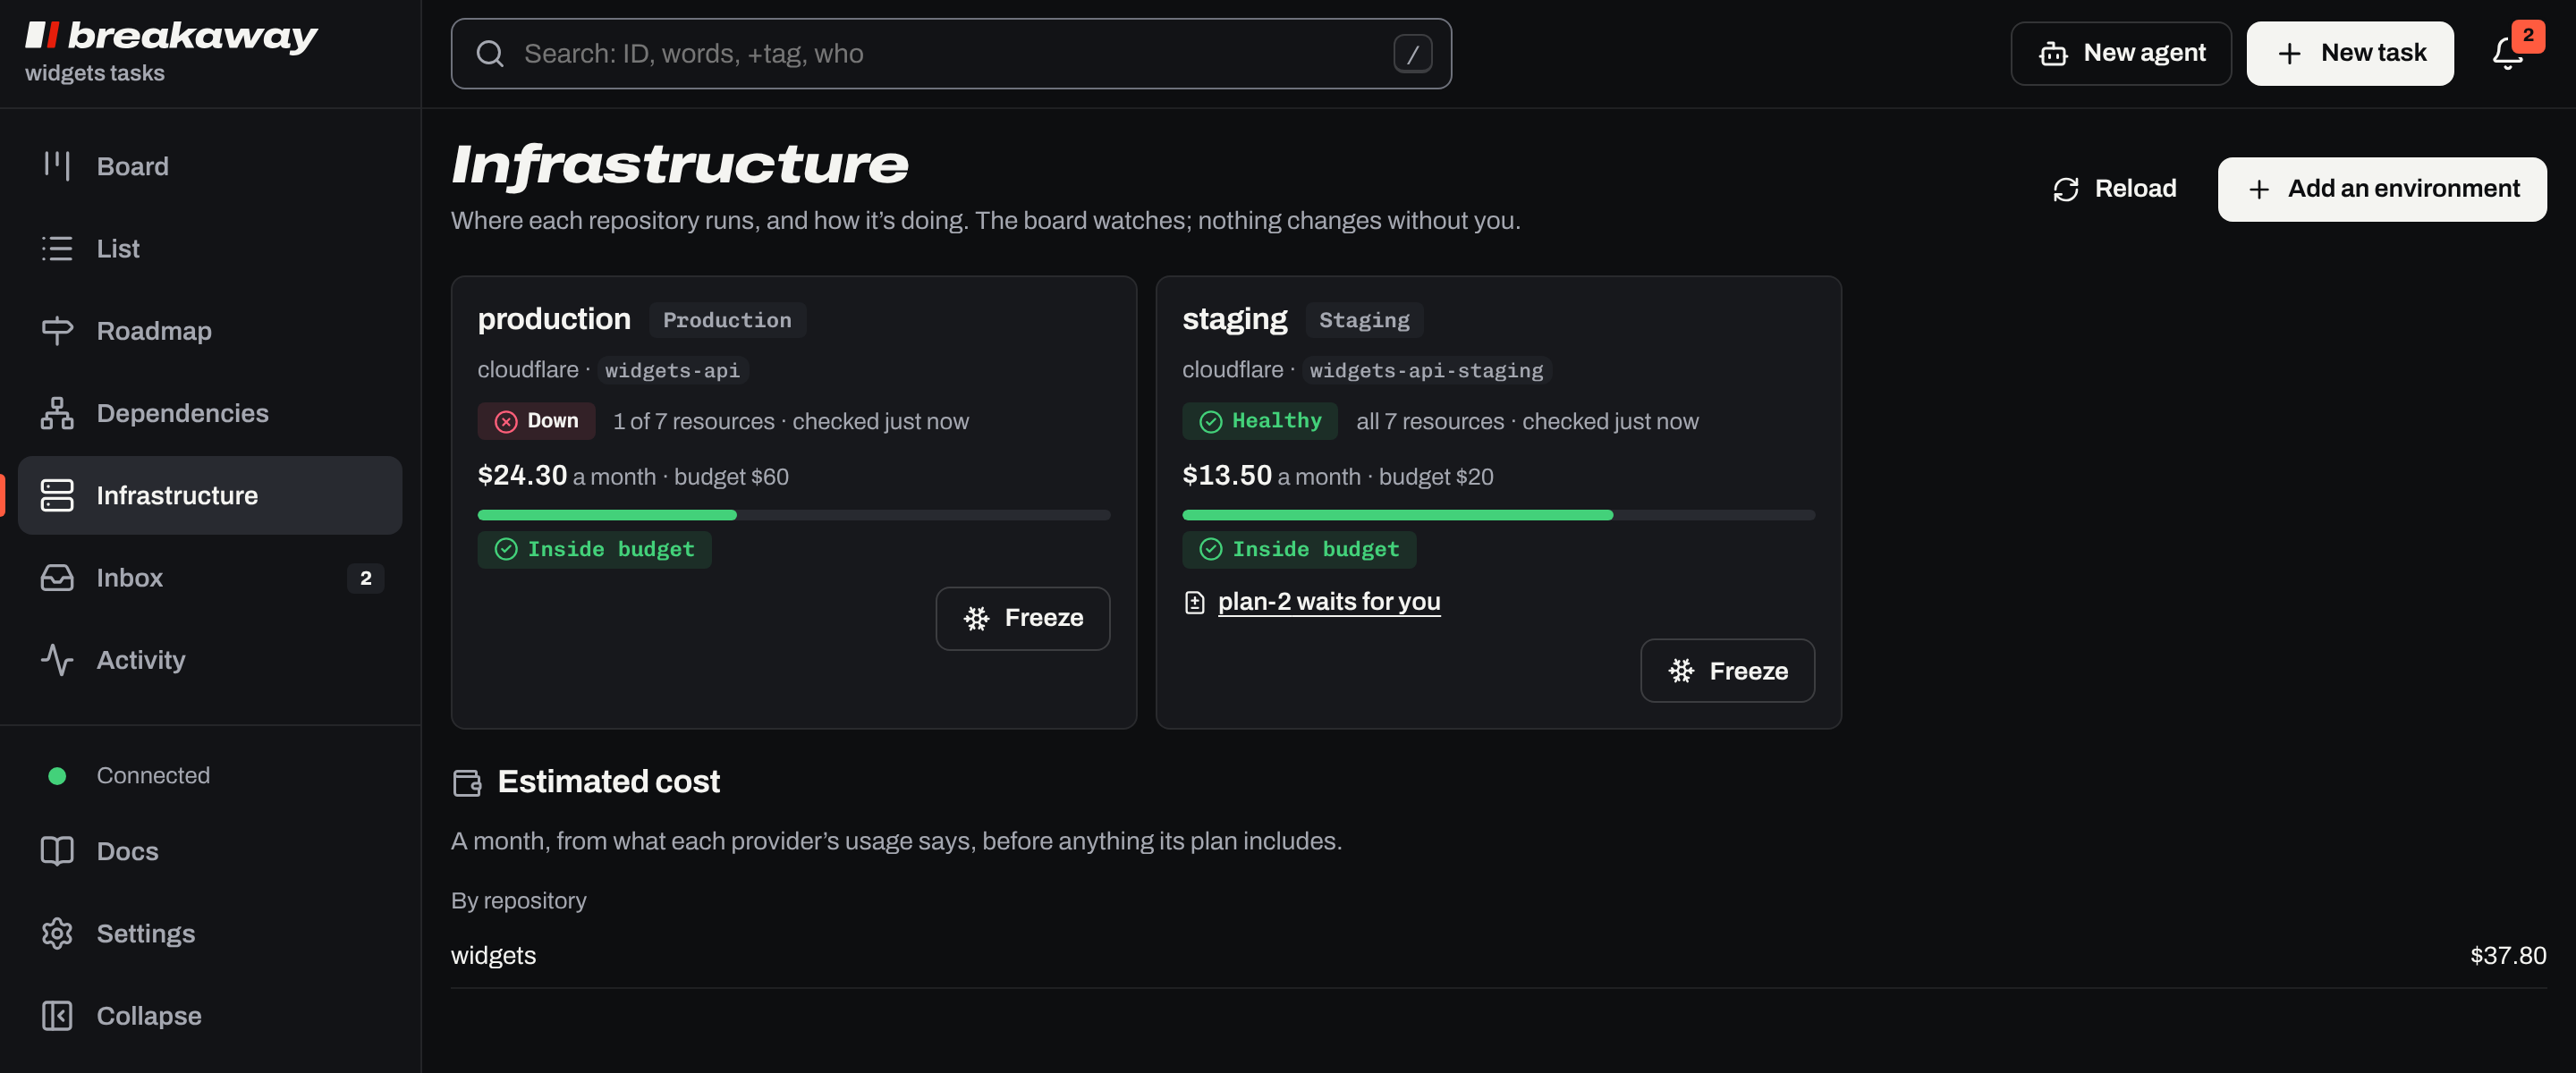Freeze the production environment
Screen dimensions: 2576x1073
click(1022, 618)
